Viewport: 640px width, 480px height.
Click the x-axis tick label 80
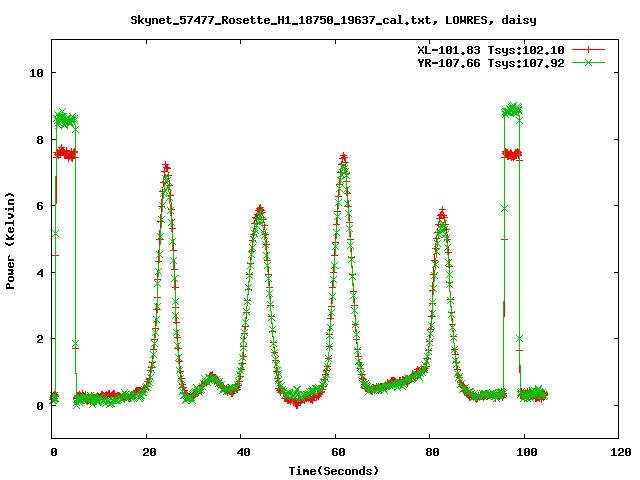point(432,452)
